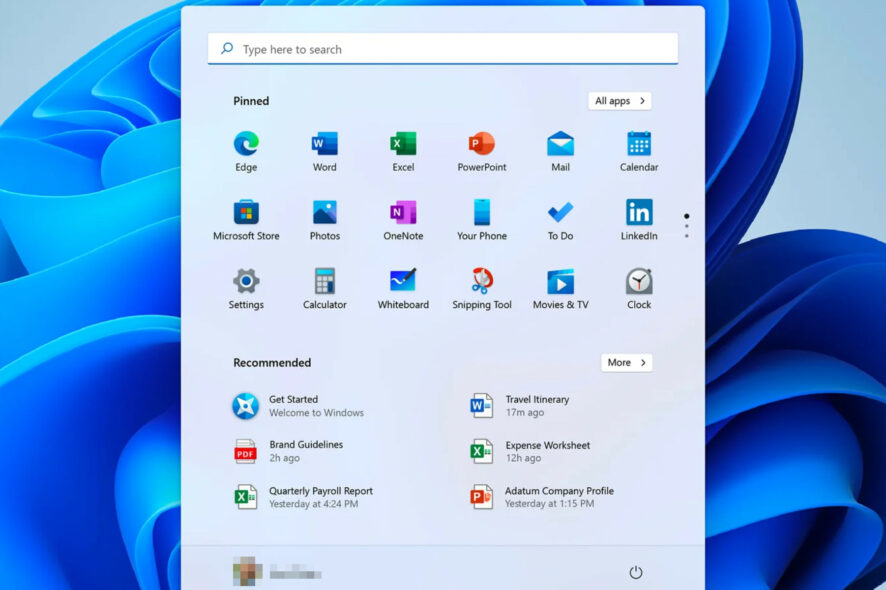Open Brand Guidelines PDF
This screenshot has width=886, height=590.
[288, 451]
